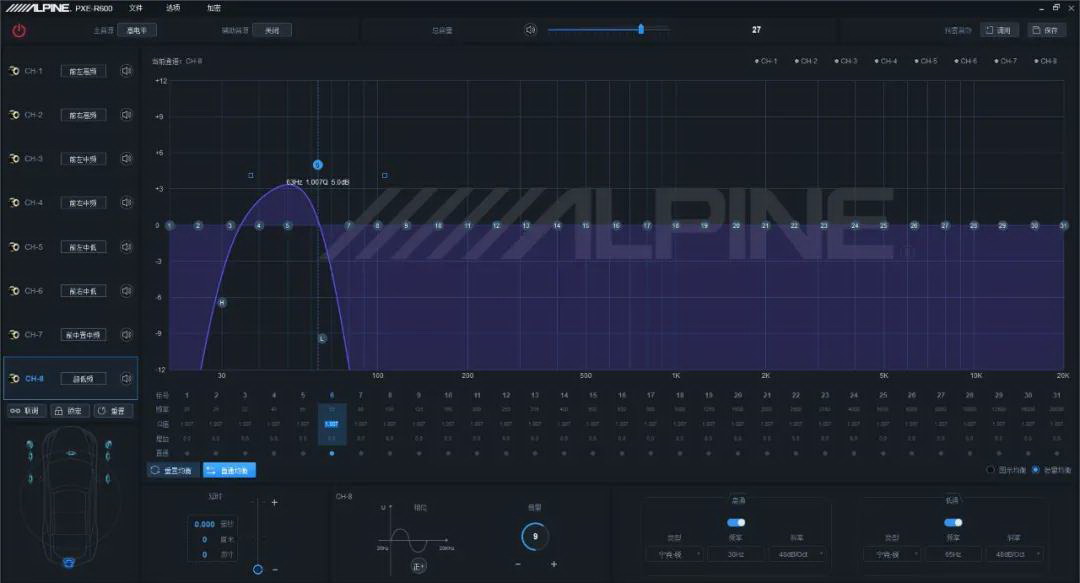
Task: Mute channel CH-8 with its speaker icon
Action: [x=126, y=378]
